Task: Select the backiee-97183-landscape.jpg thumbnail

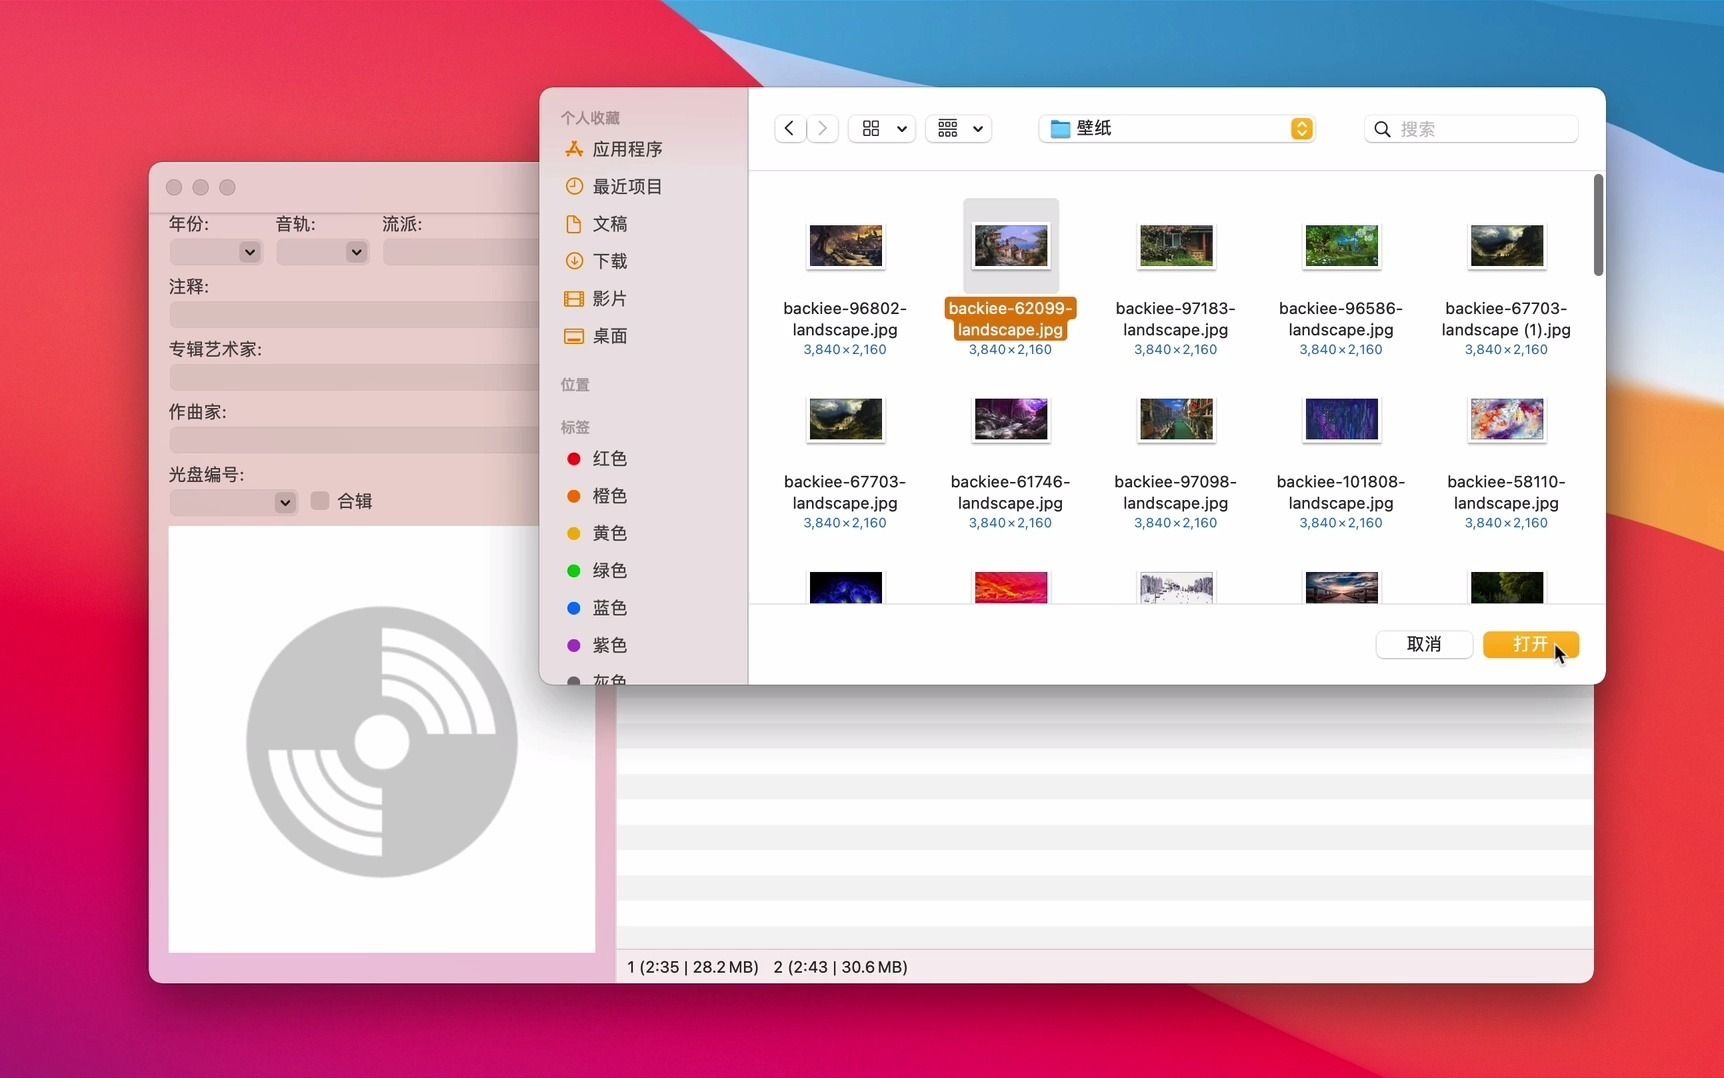Action: tap(1176, 246)
